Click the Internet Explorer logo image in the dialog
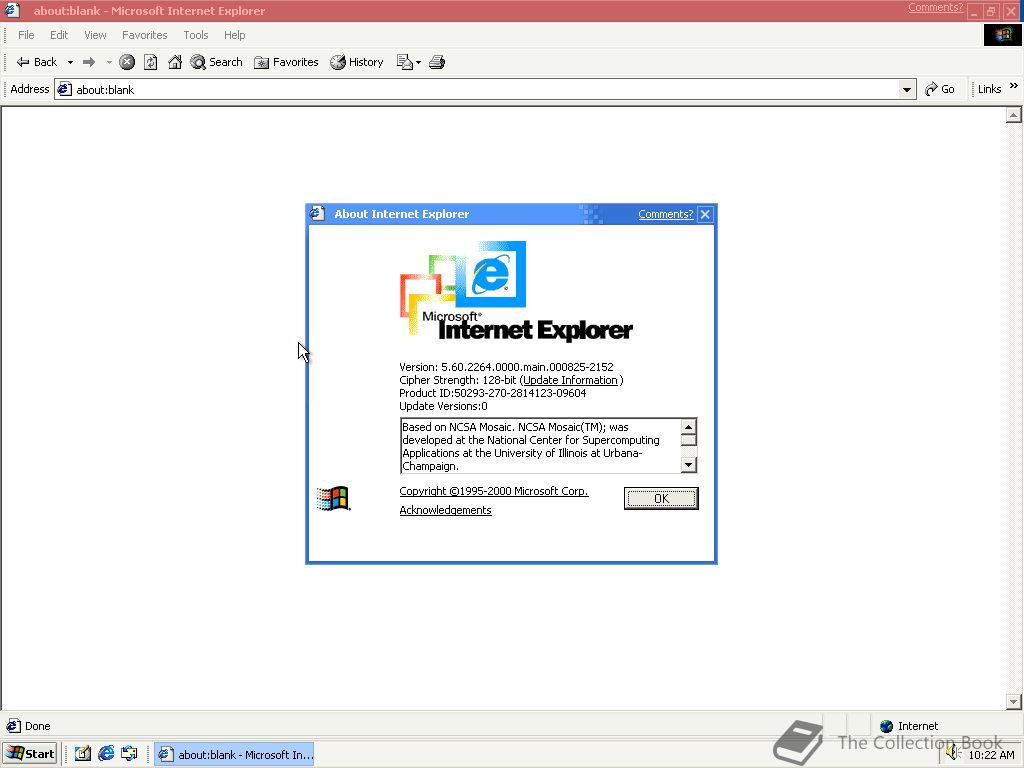Image resolution: width=1024 pixels, height=768 pixels. [x=516, y=291]
